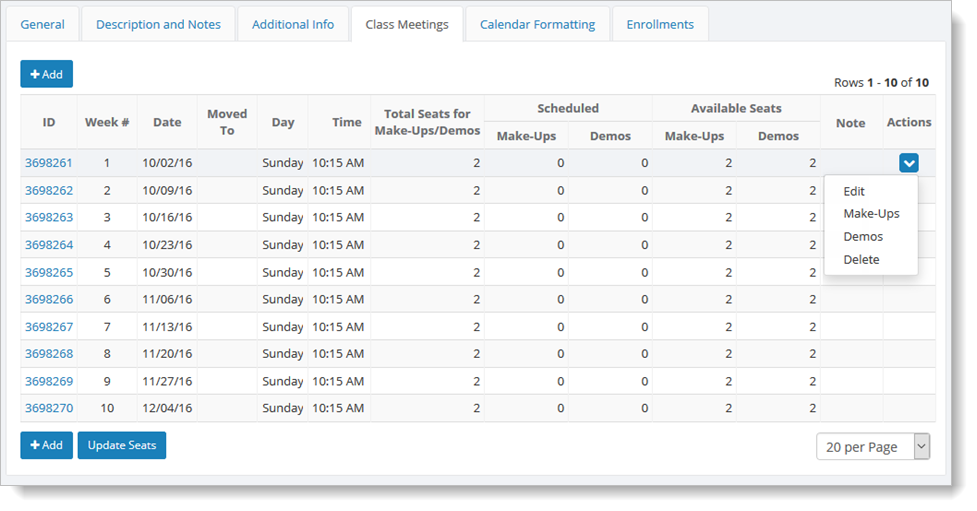Click the Week # column header
977x511 pixels.
tap(107, 122)
